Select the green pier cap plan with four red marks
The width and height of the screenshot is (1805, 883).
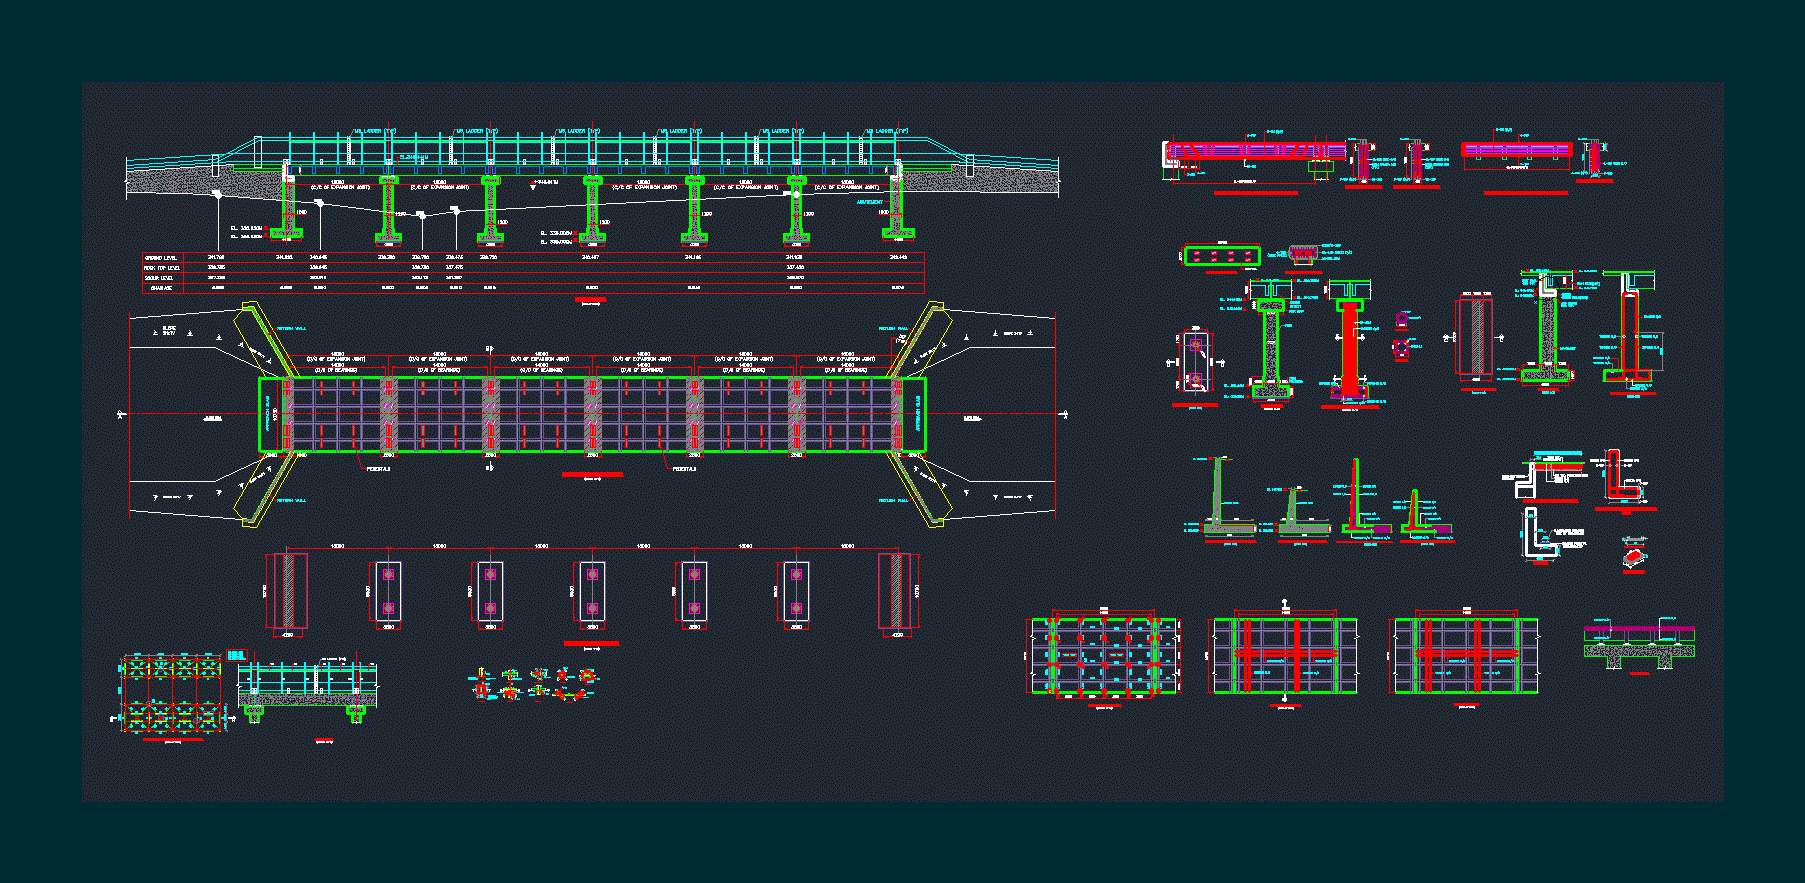tap(1221, 256)
